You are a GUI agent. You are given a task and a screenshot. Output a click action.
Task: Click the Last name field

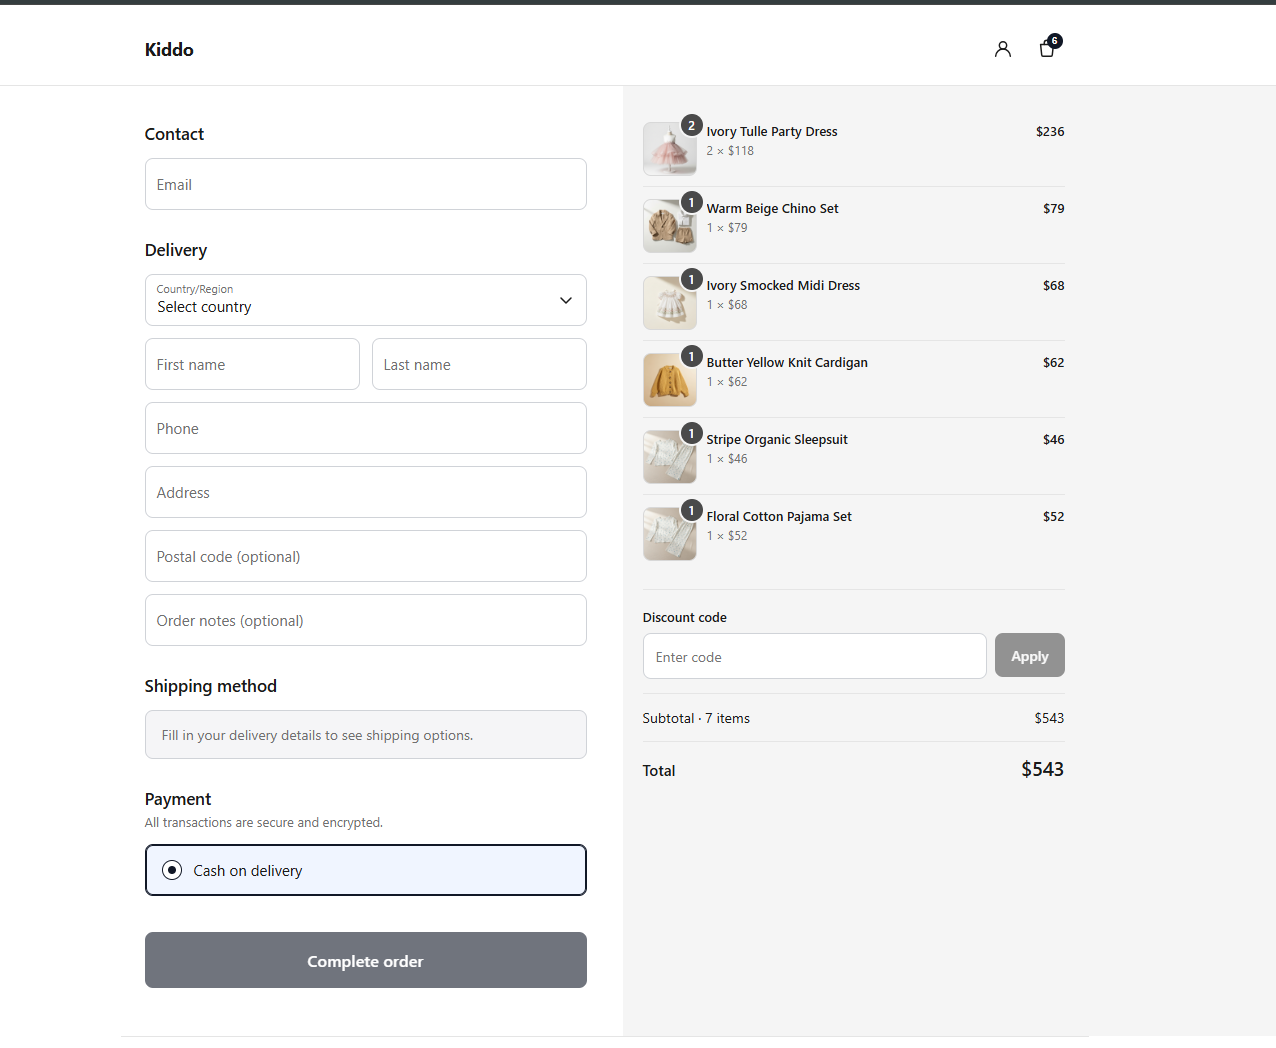(x=479, y=364)
